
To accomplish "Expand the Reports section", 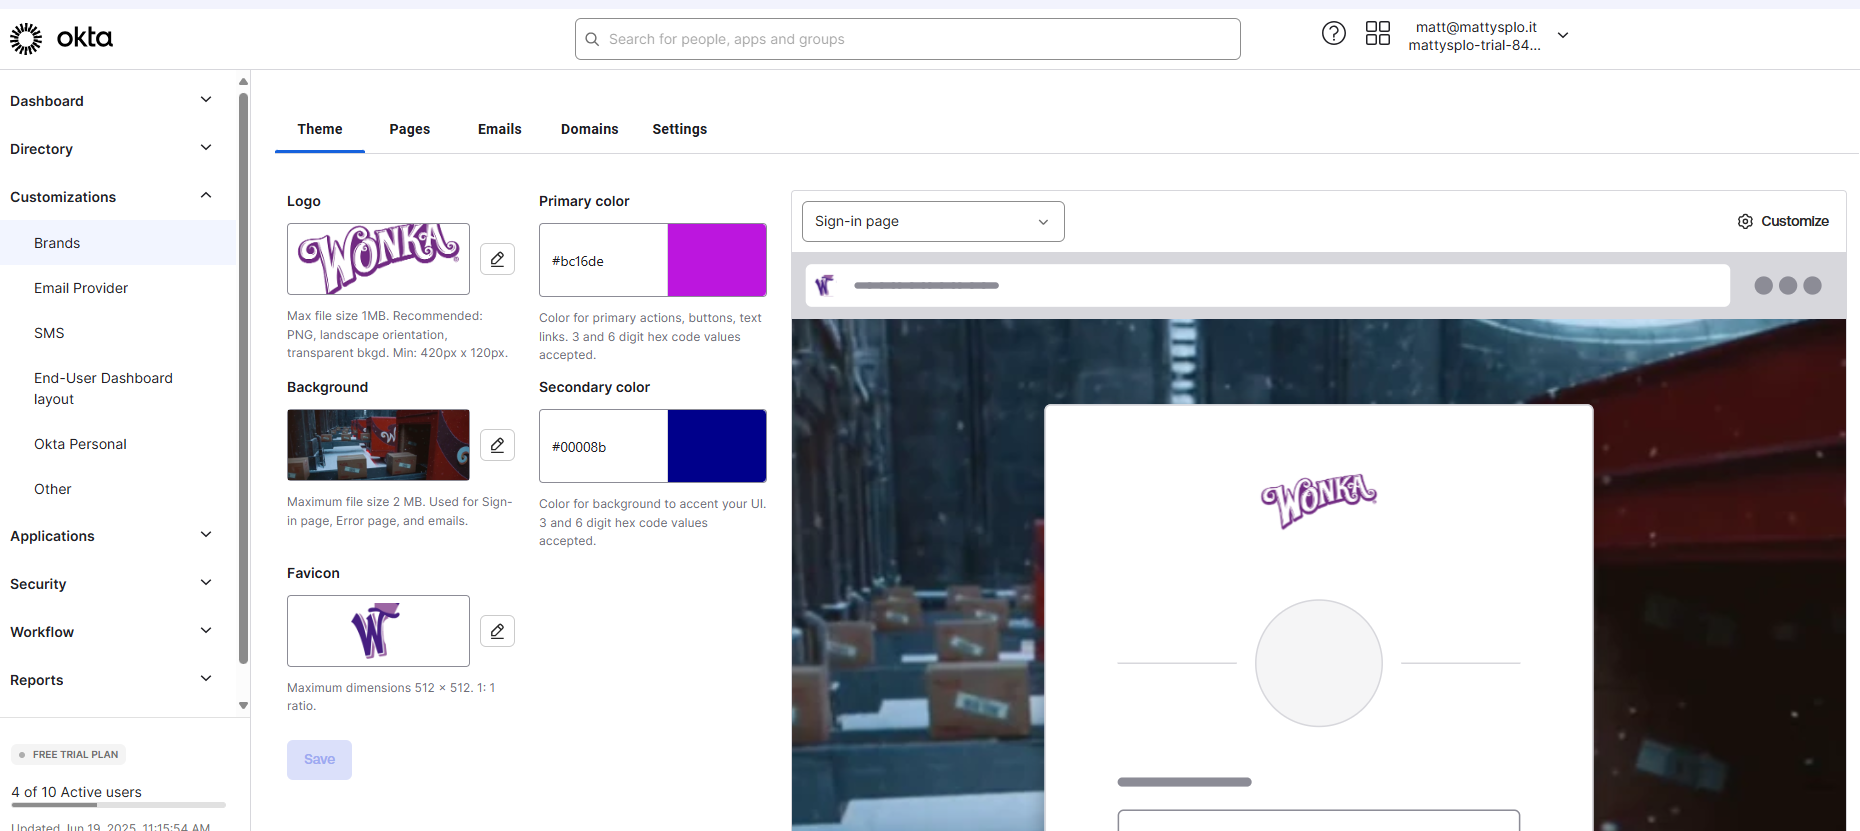I will (206, 679).
